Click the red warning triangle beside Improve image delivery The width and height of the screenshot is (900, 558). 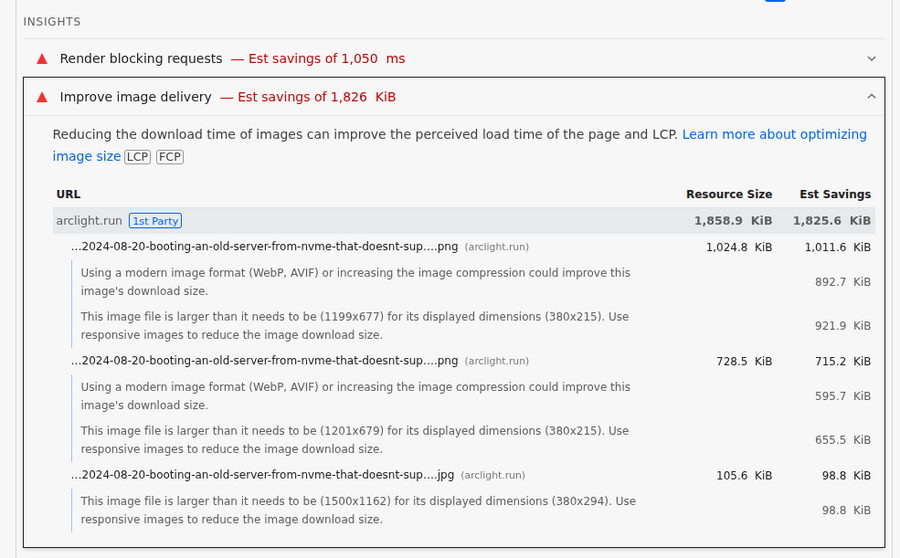tap(42, 97)
